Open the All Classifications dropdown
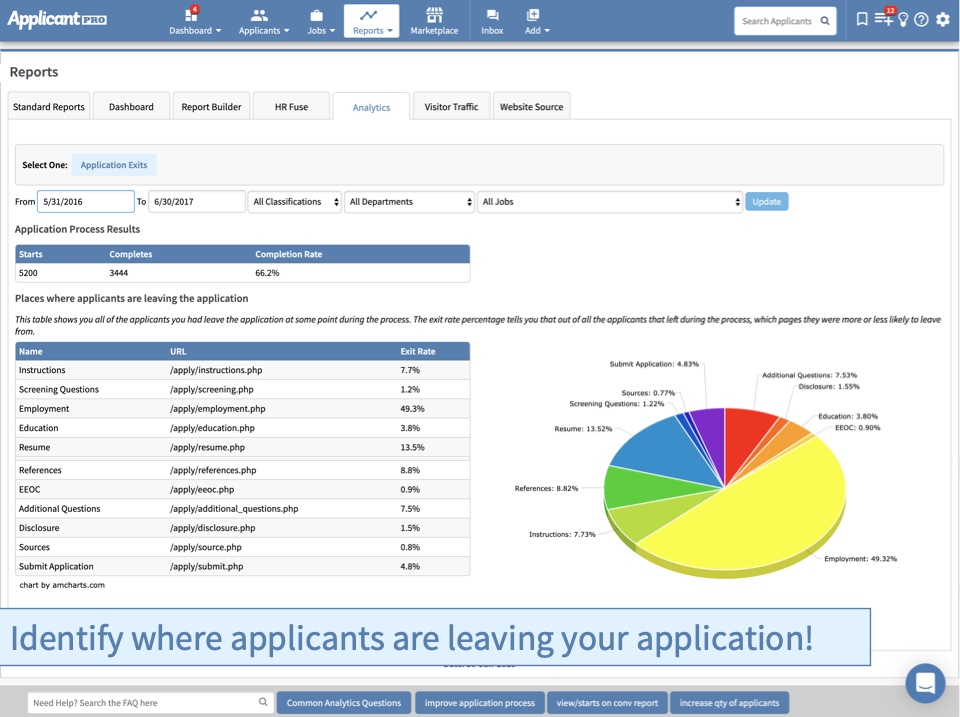This screenshot has width=960, height=717. 294,201
